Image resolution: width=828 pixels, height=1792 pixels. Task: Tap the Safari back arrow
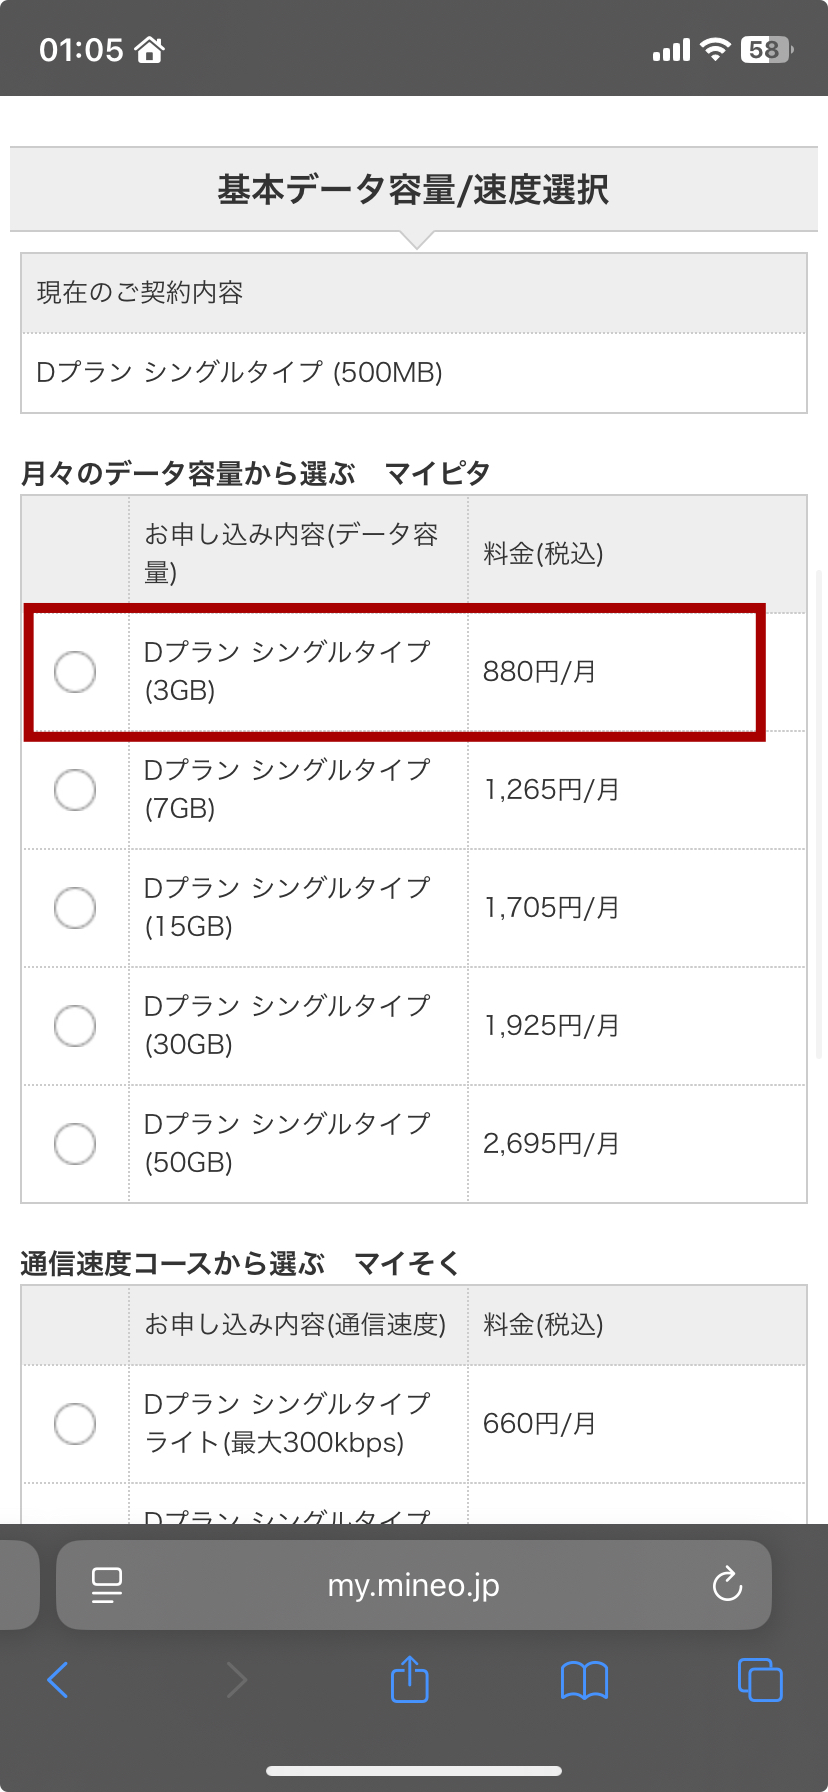(x=58, y=1680)
